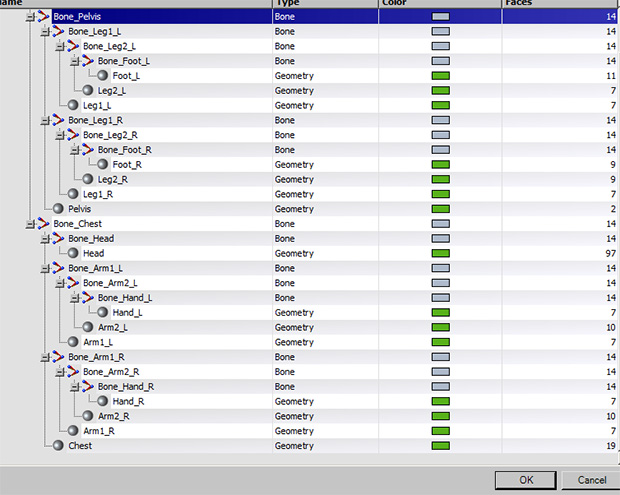Click the geometry sphere icon beside Chest
The image size is (620, 495).
(x=58, y=445)
